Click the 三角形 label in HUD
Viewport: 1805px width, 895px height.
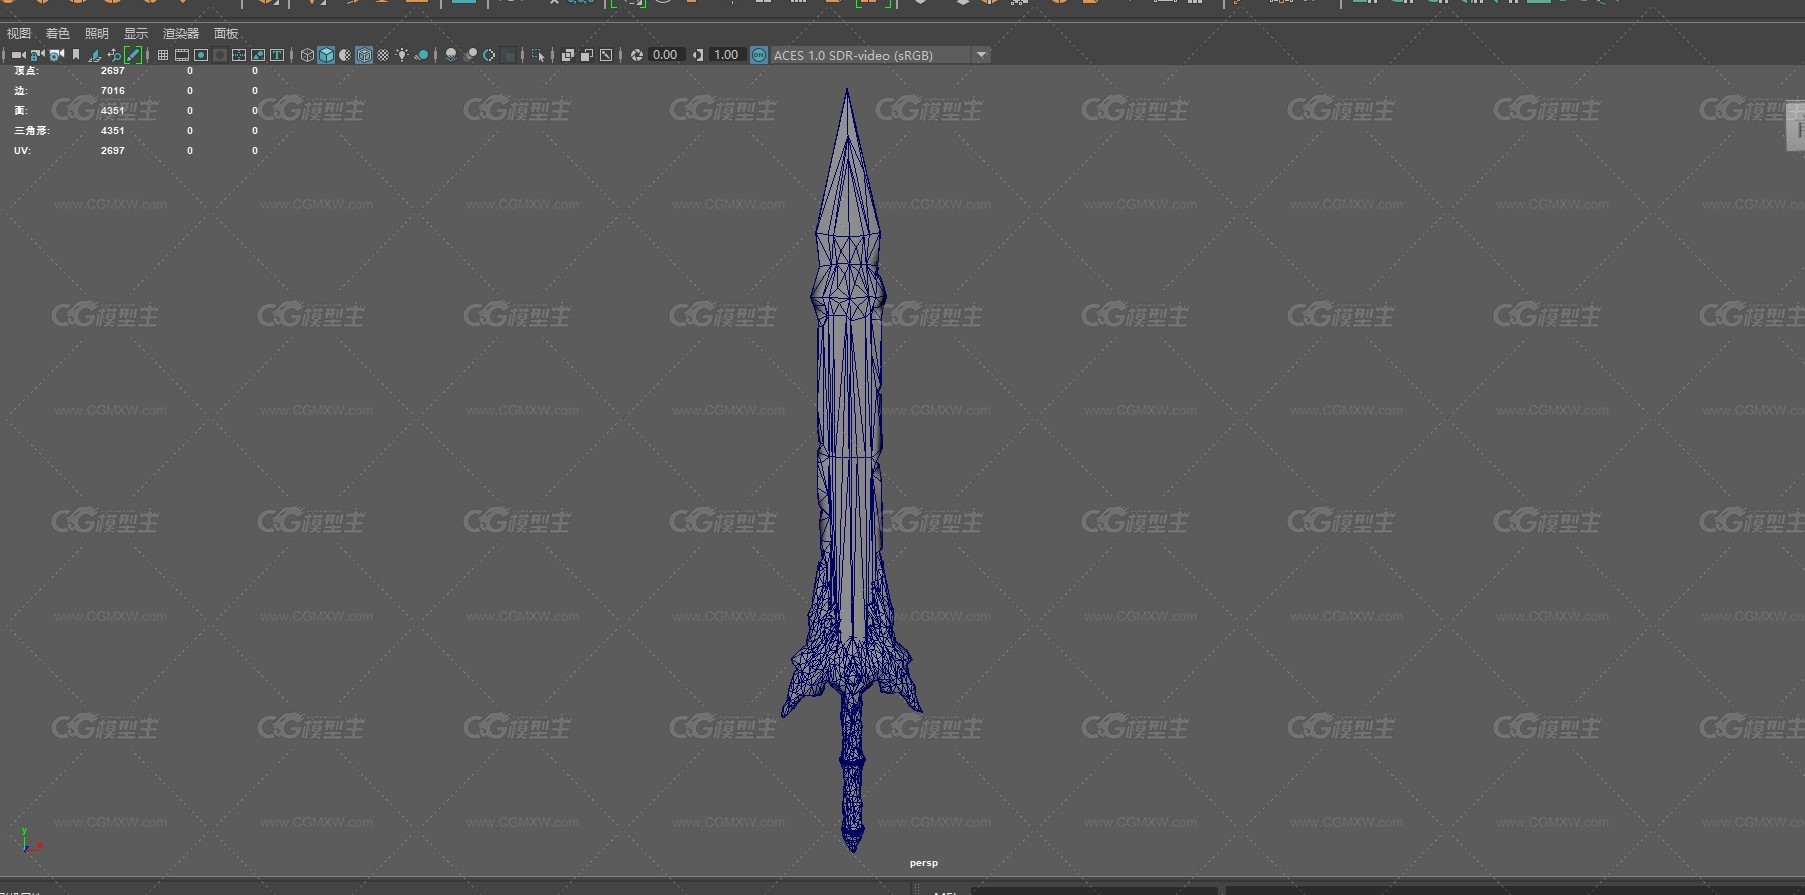[31, 131]
